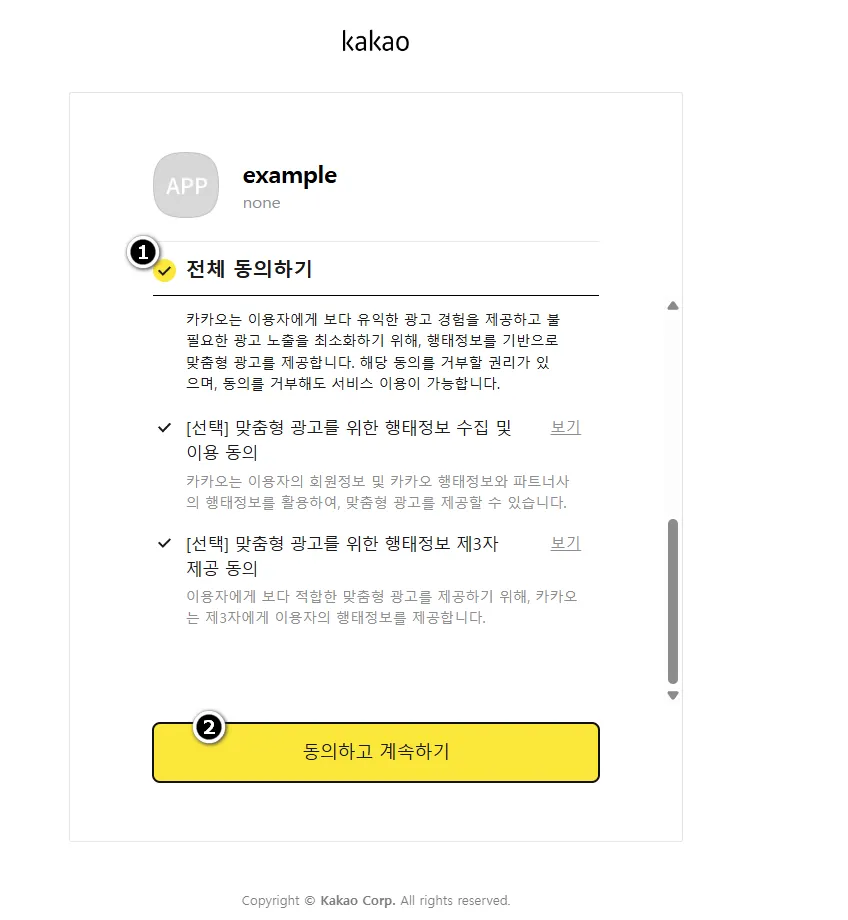Click the scroll up arrow of the consent list
The image size is (848, 920).
pyautogui.click(x=673, y=306)
